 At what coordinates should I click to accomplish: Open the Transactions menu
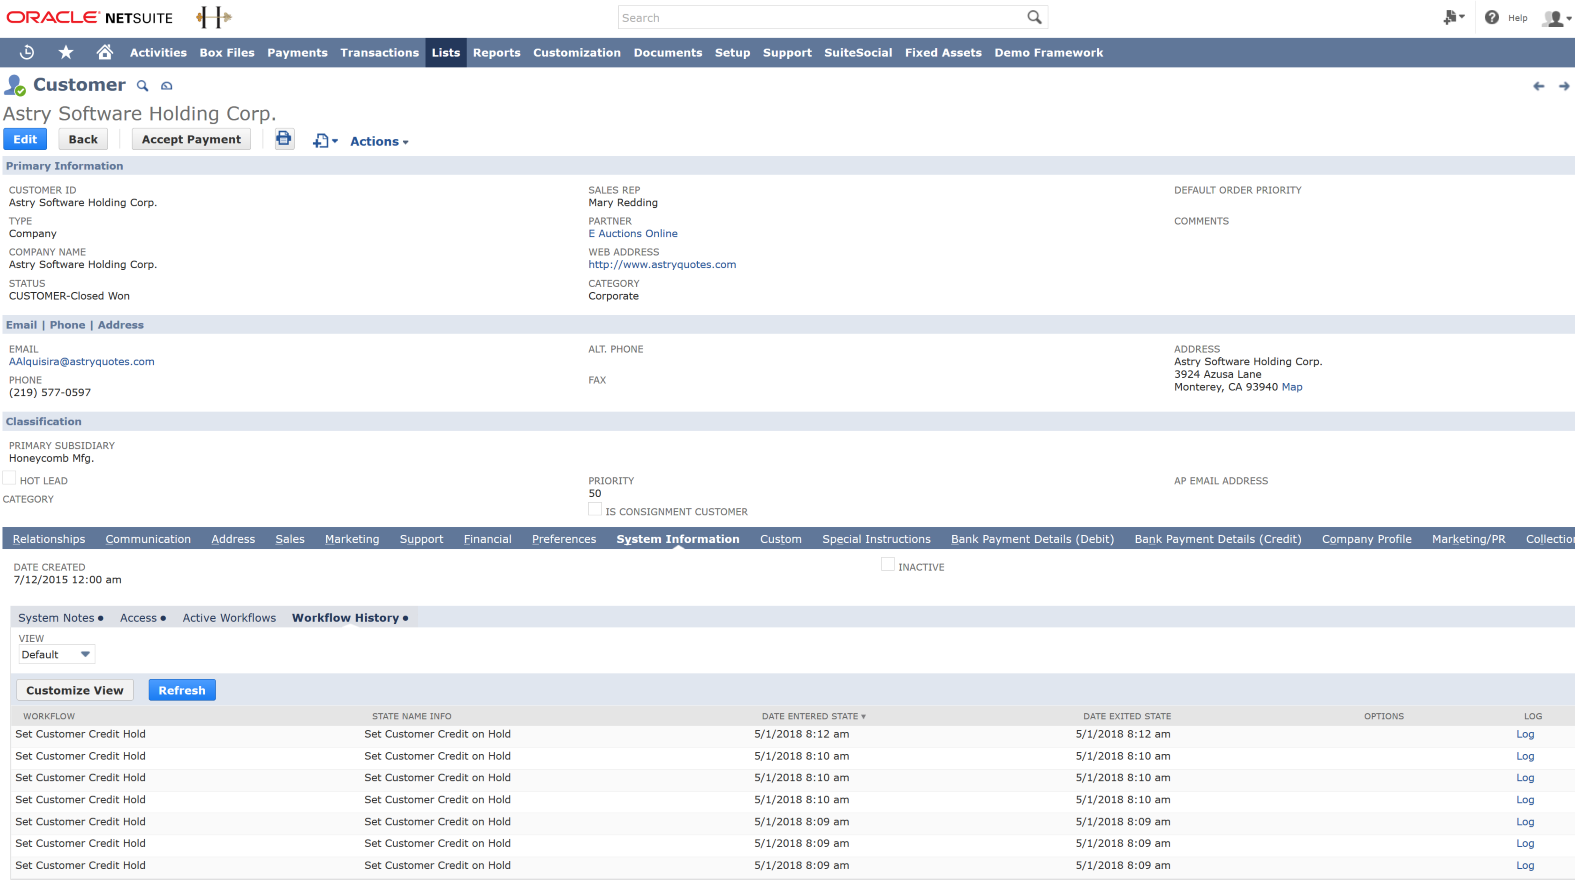click(x=379, y=52)
